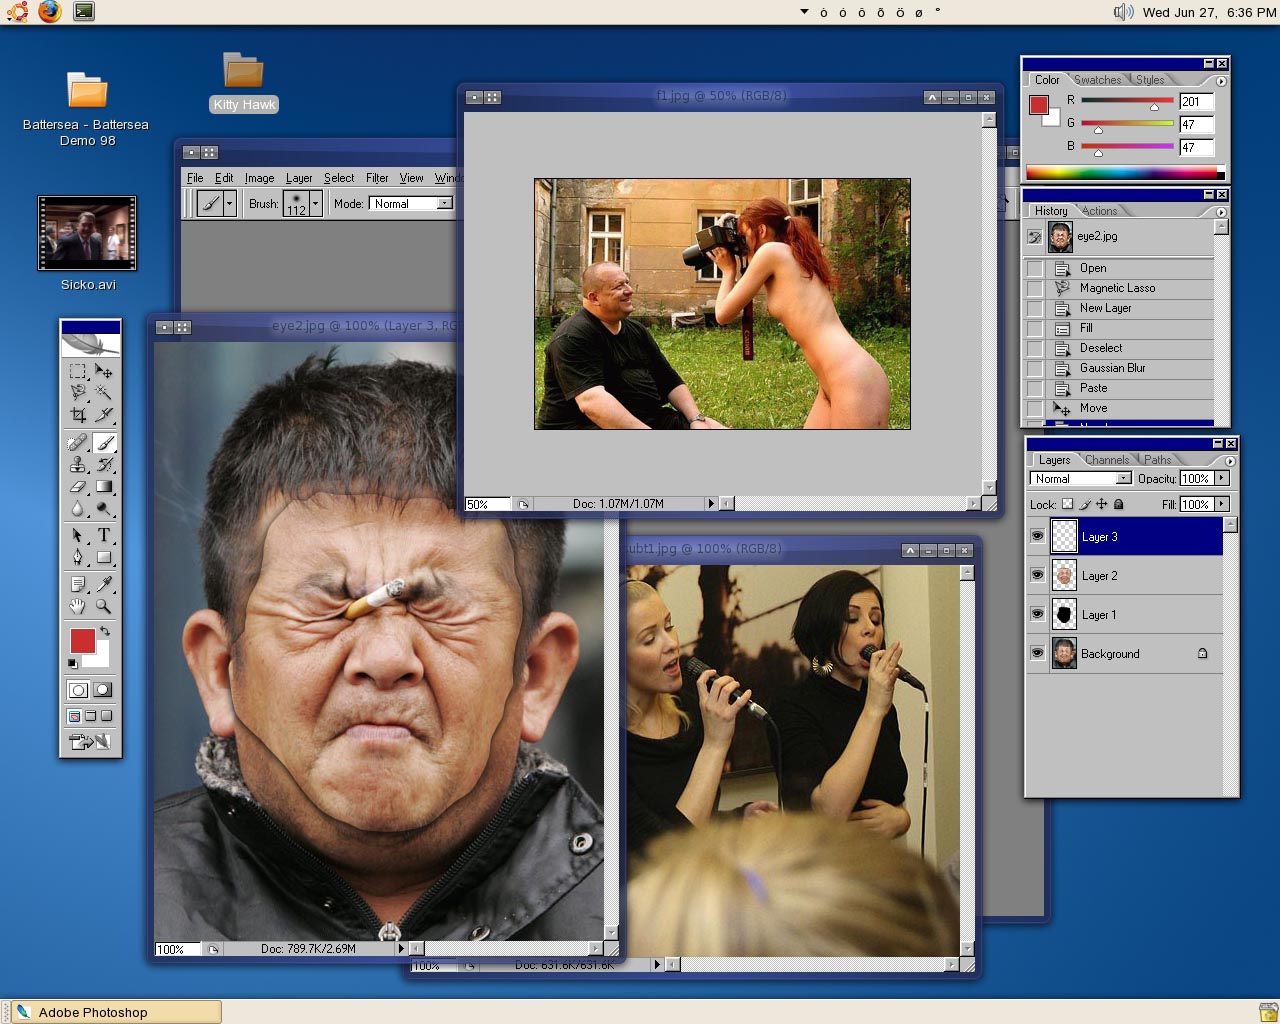Switch to the Swatches tab
1280x1024 pixels.
1098,80
